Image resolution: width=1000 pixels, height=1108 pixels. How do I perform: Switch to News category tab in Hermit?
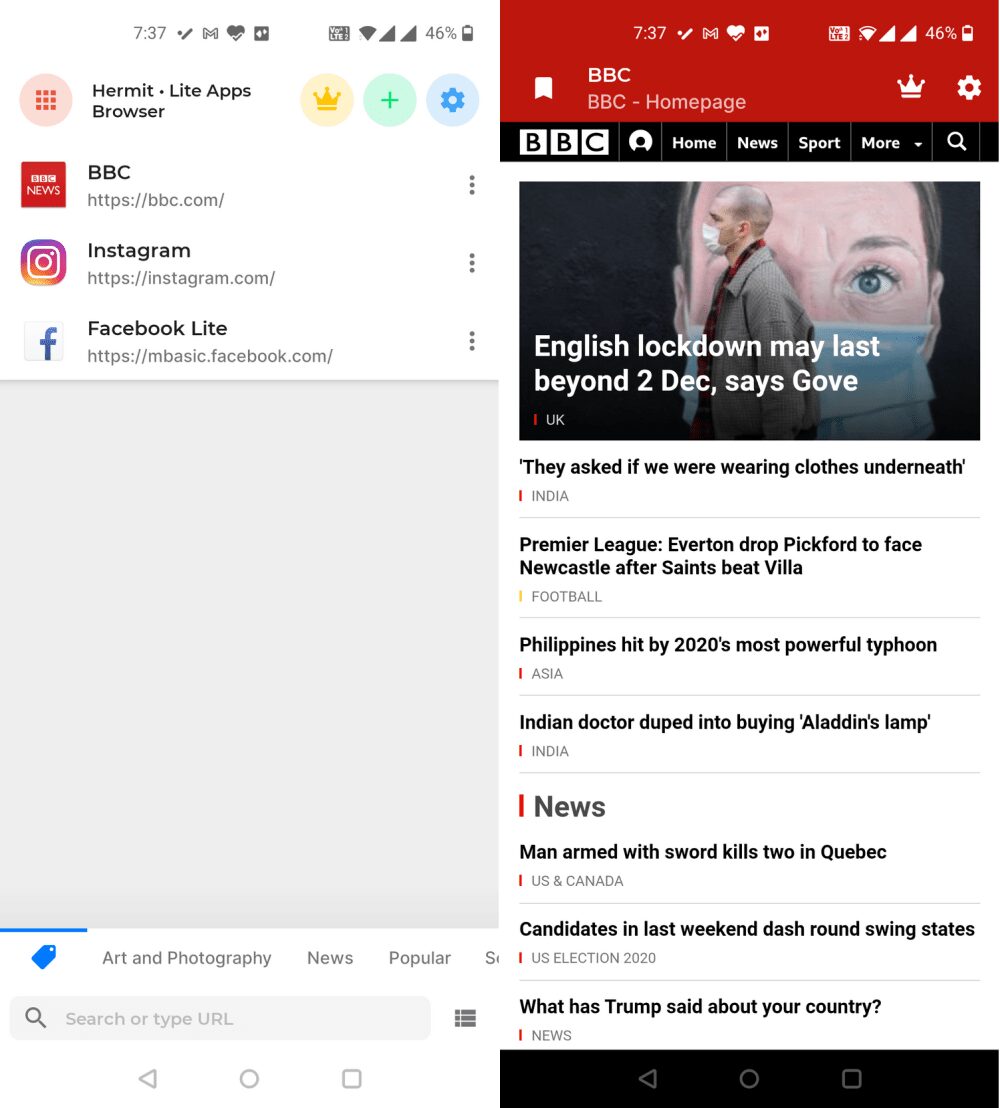[x=330, y=957]
